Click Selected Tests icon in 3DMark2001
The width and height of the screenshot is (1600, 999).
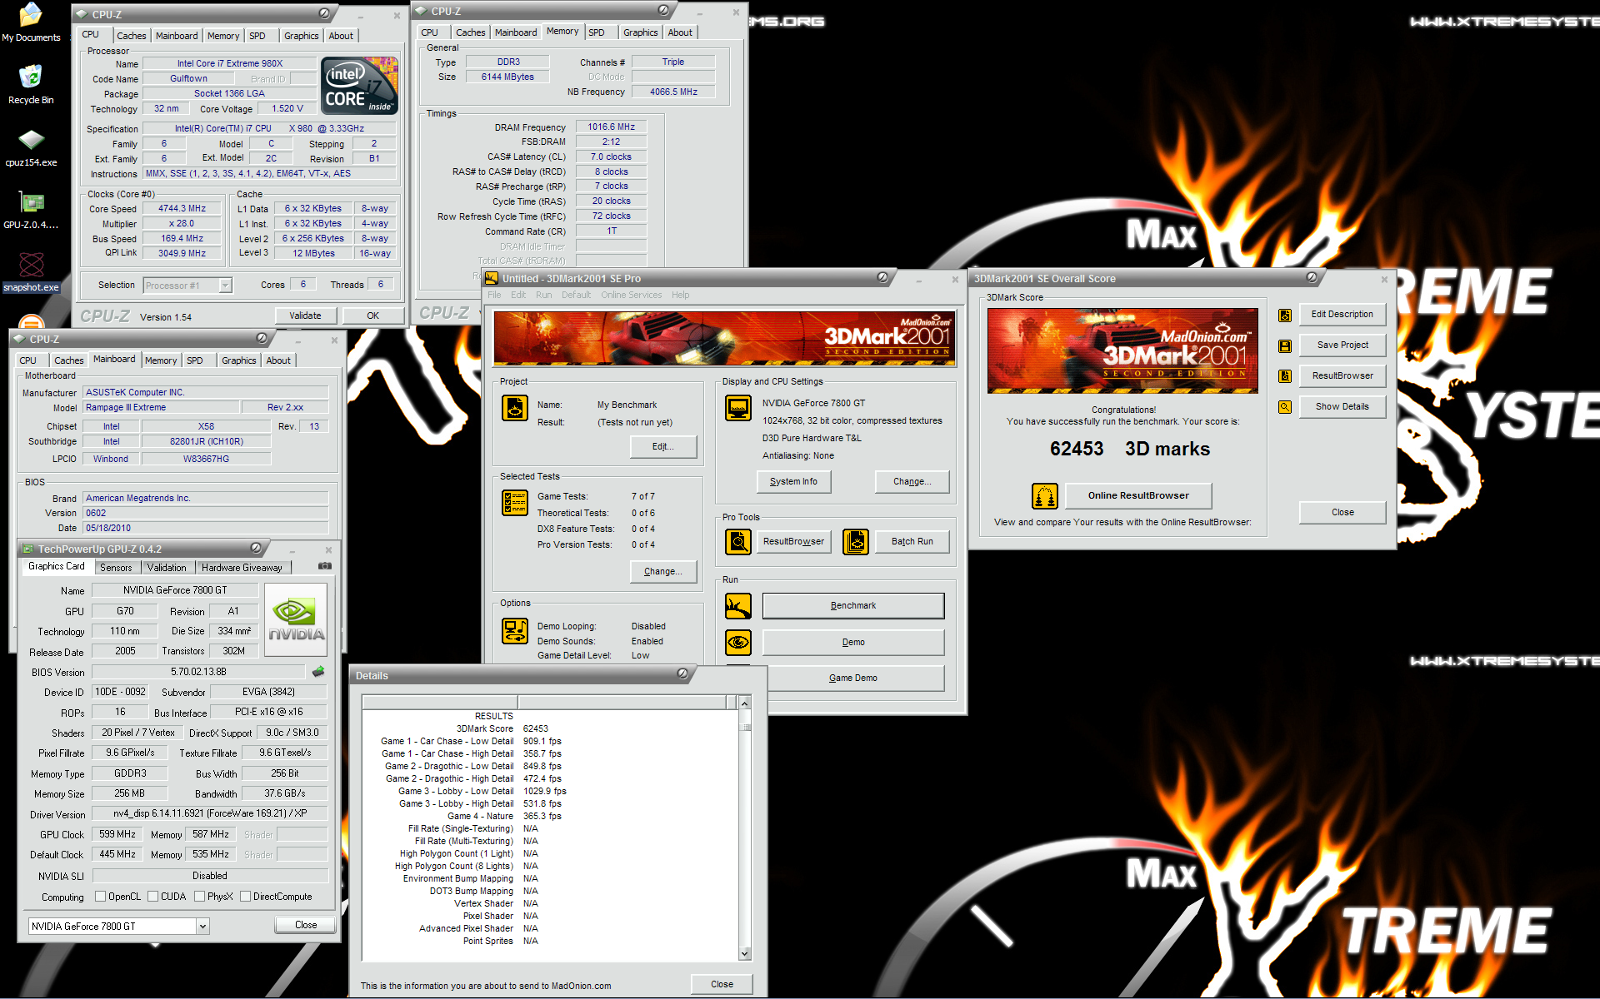pos(515,503)
